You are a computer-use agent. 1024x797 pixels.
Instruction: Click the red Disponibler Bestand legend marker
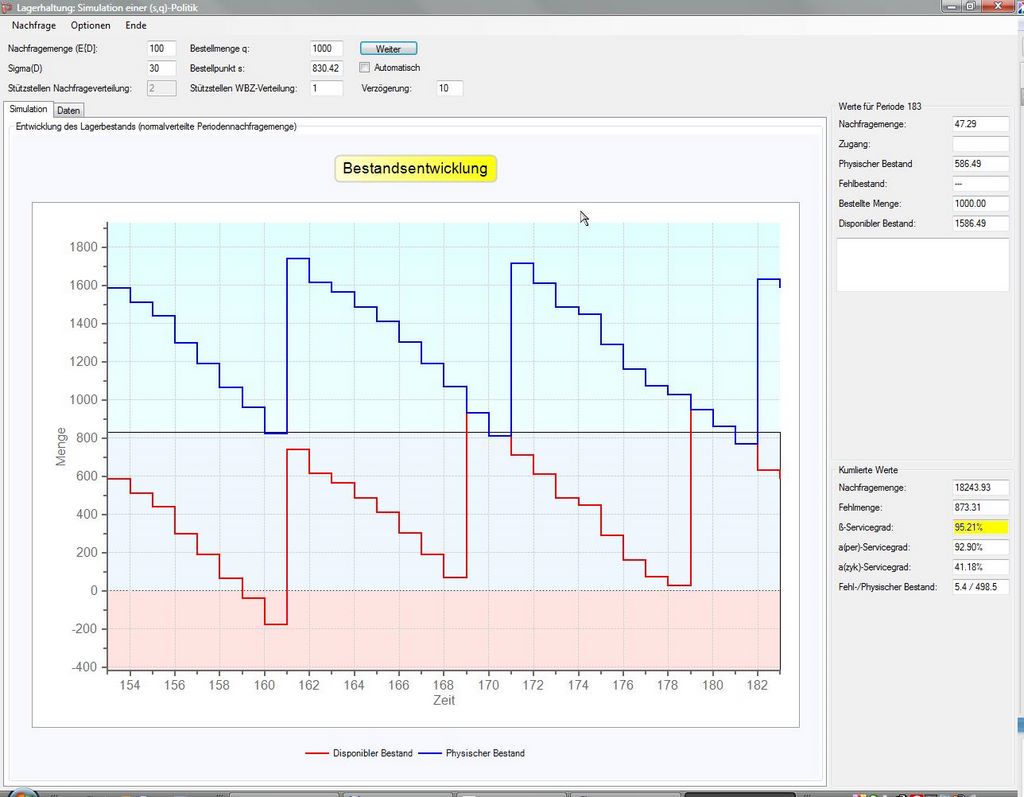click(x=317, y=753)
